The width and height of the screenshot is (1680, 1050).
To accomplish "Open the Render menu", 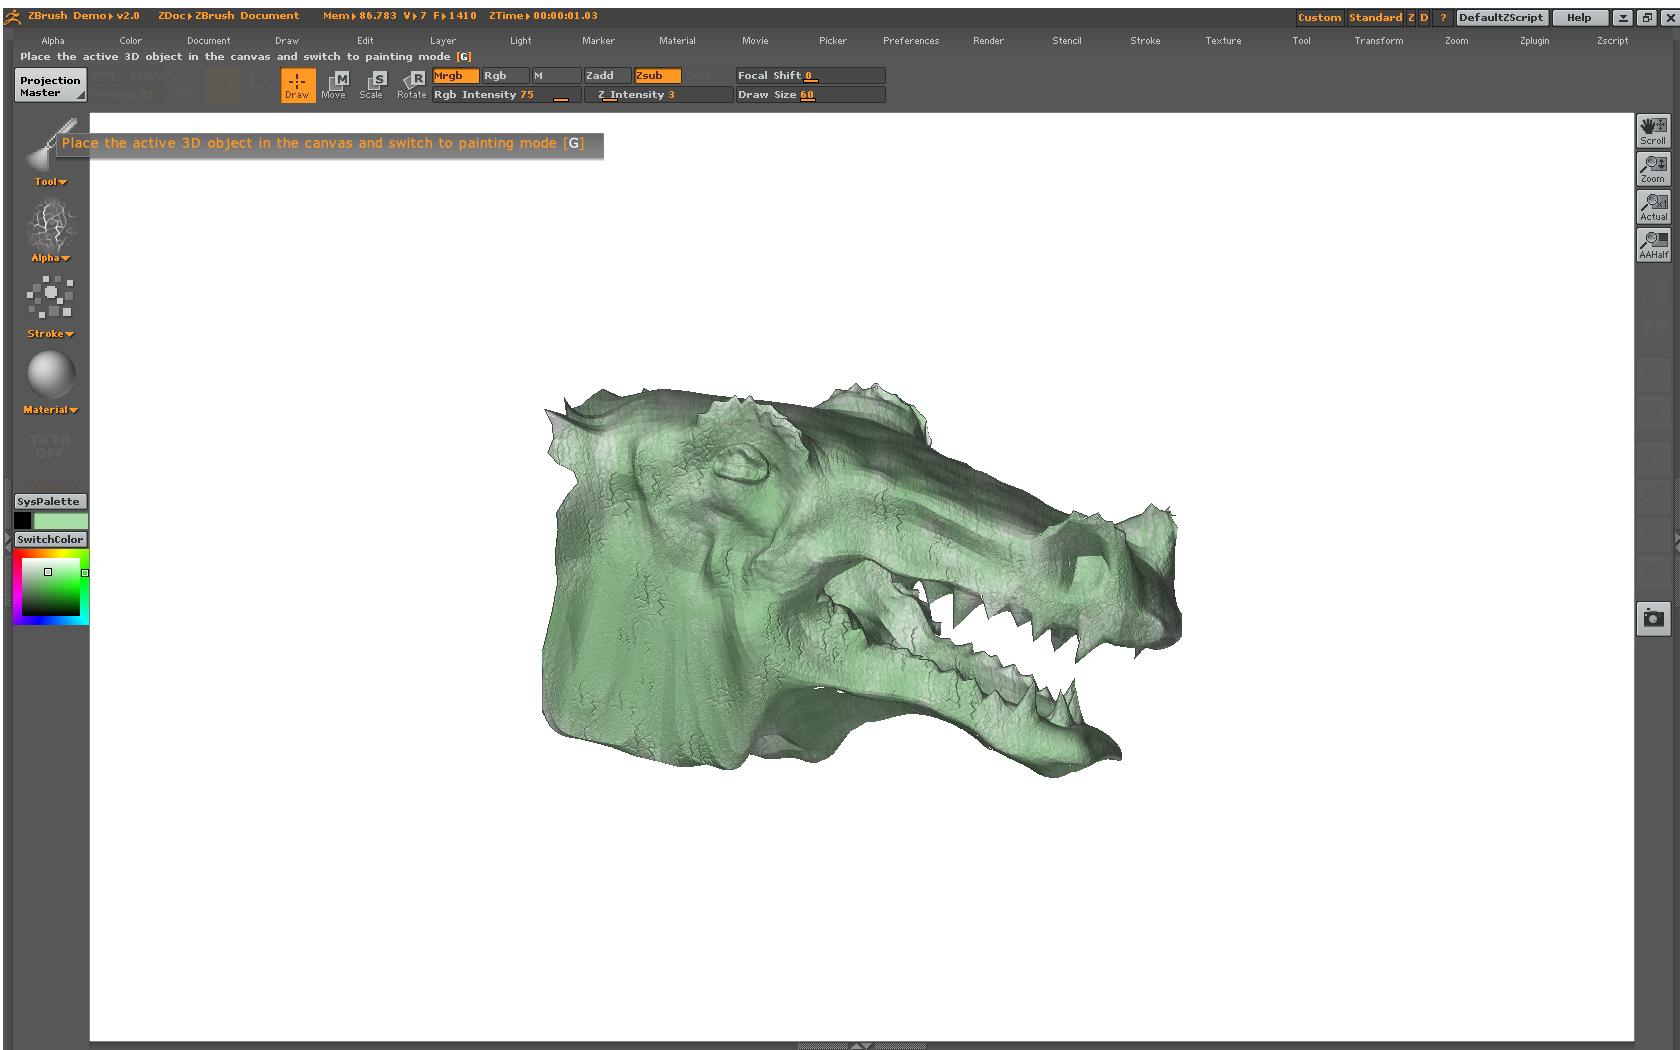I will [x=988, y=41].
